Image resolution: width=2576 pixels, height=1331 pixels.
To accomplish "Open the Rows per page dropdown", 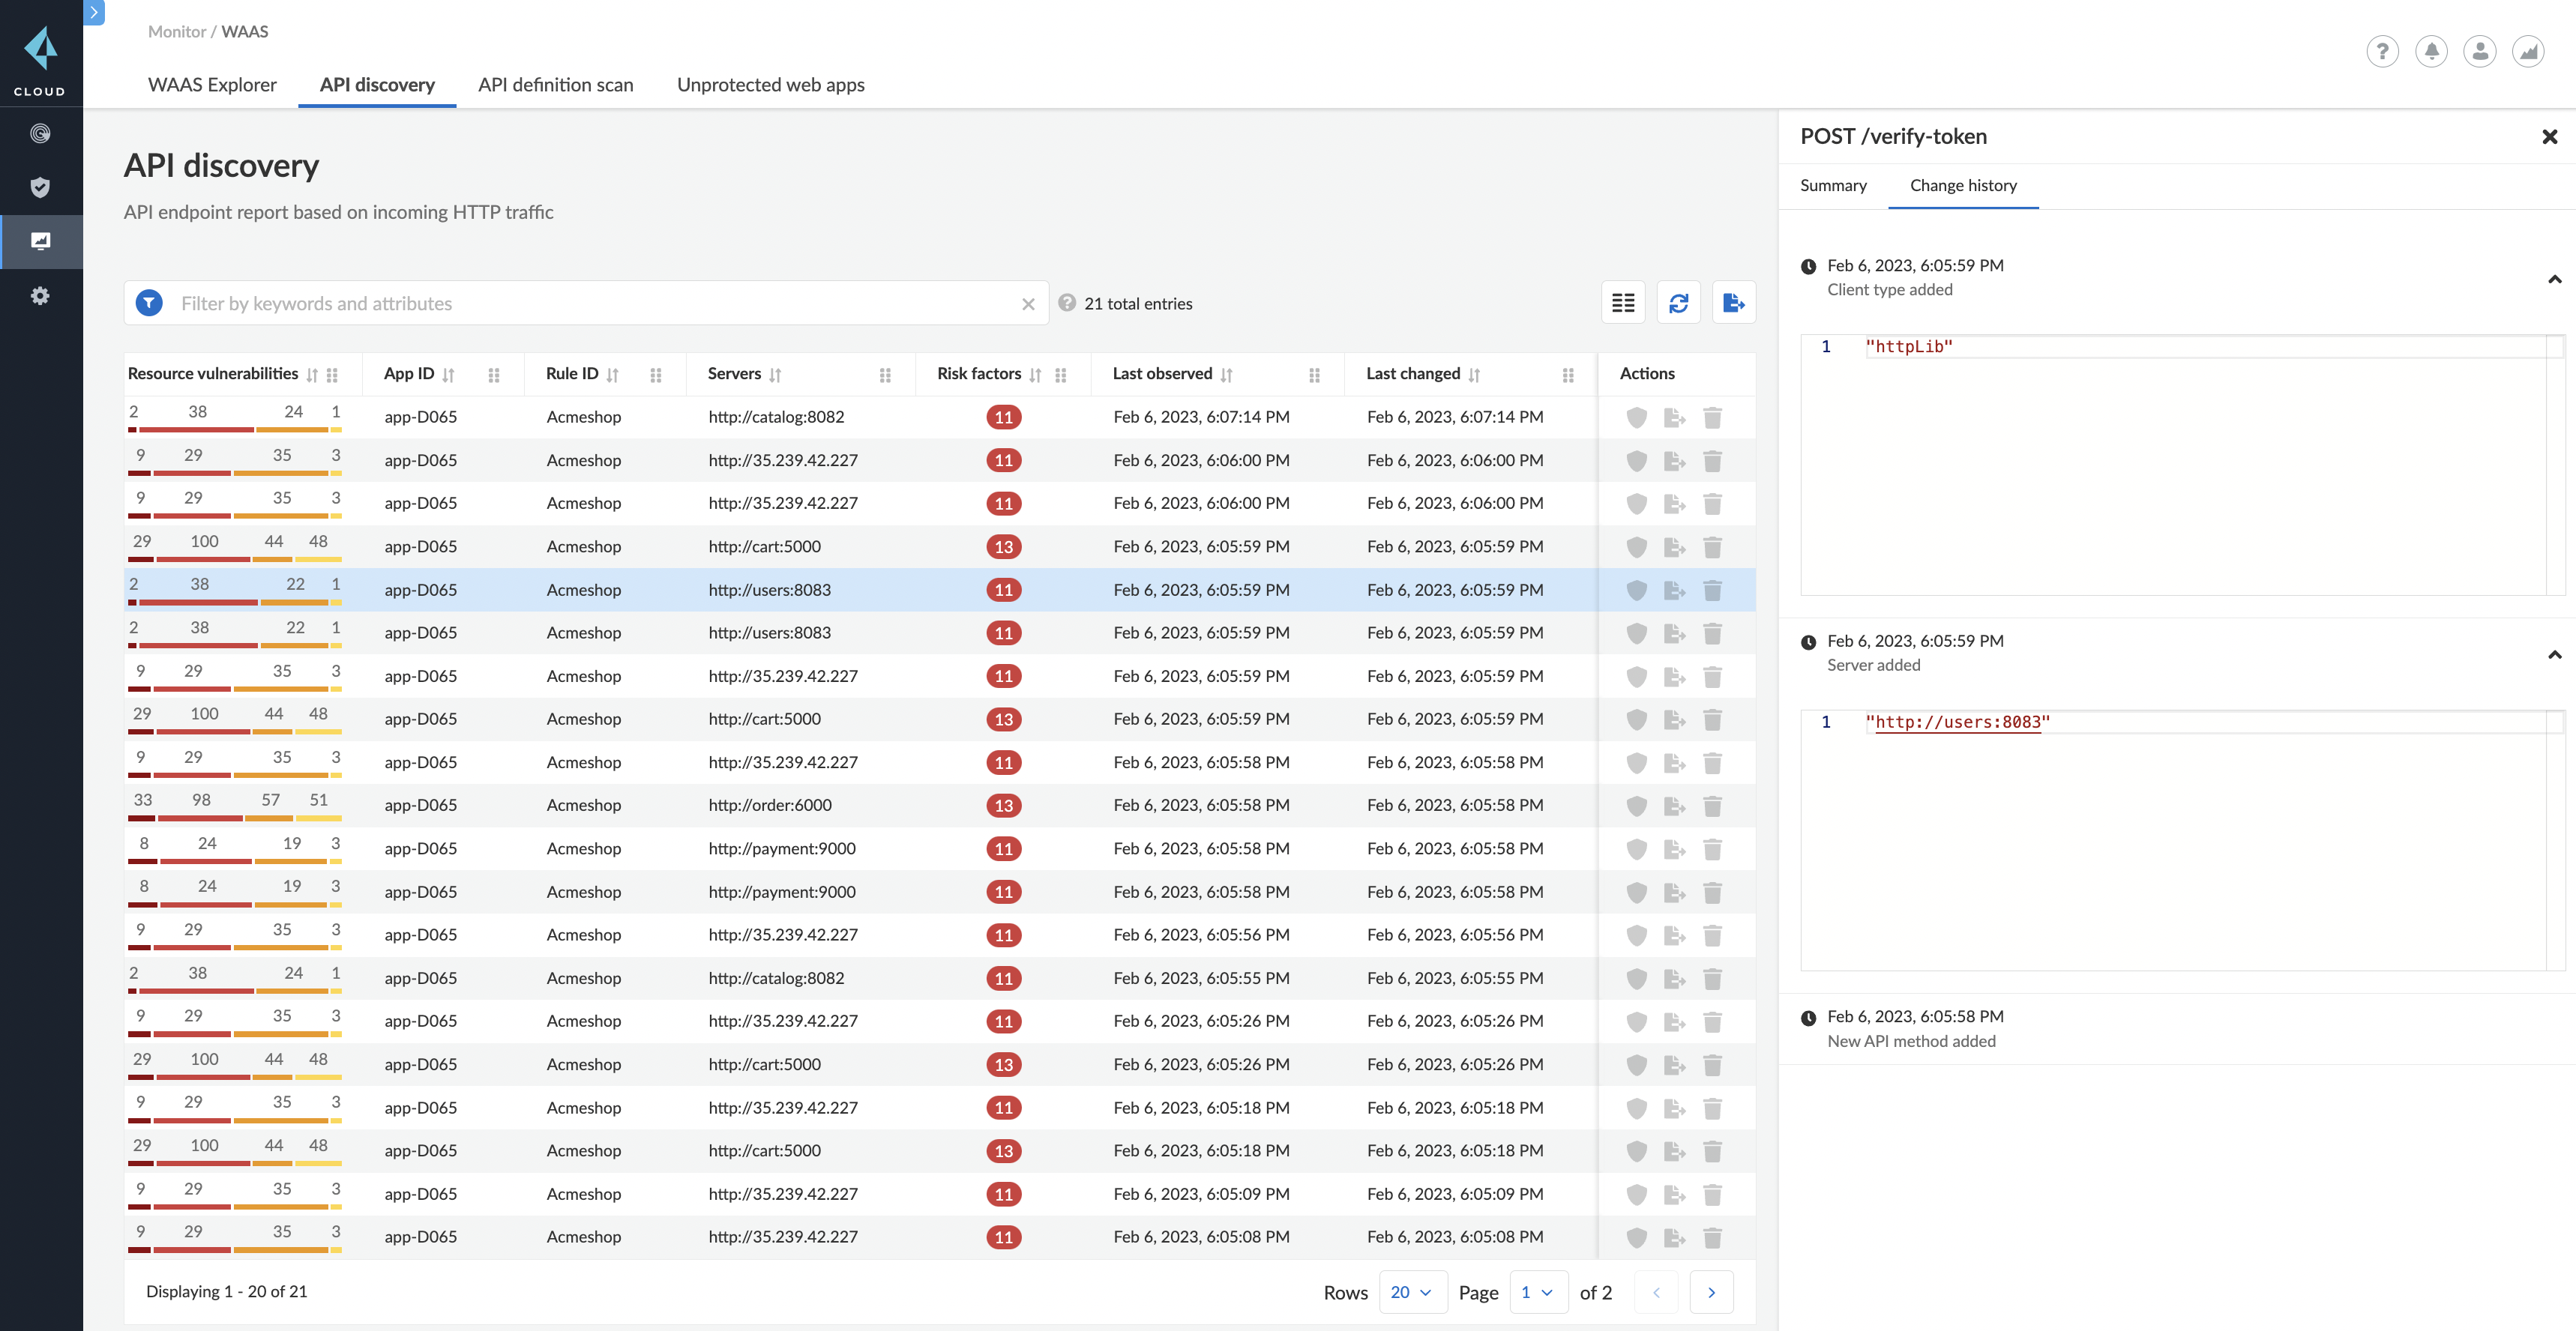I will tap(1412, 1292).
